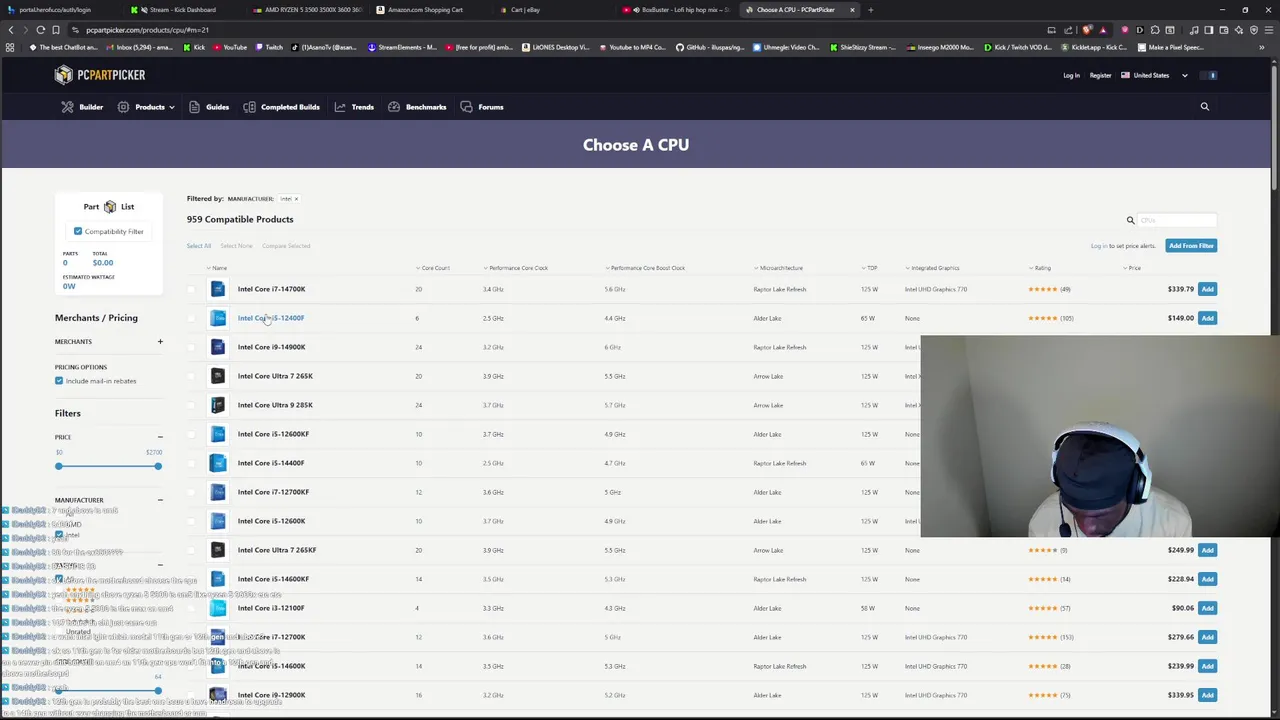Open the Products dropdown menu
The height and width of the screenshot is (720, 1280).
point(146,107)
